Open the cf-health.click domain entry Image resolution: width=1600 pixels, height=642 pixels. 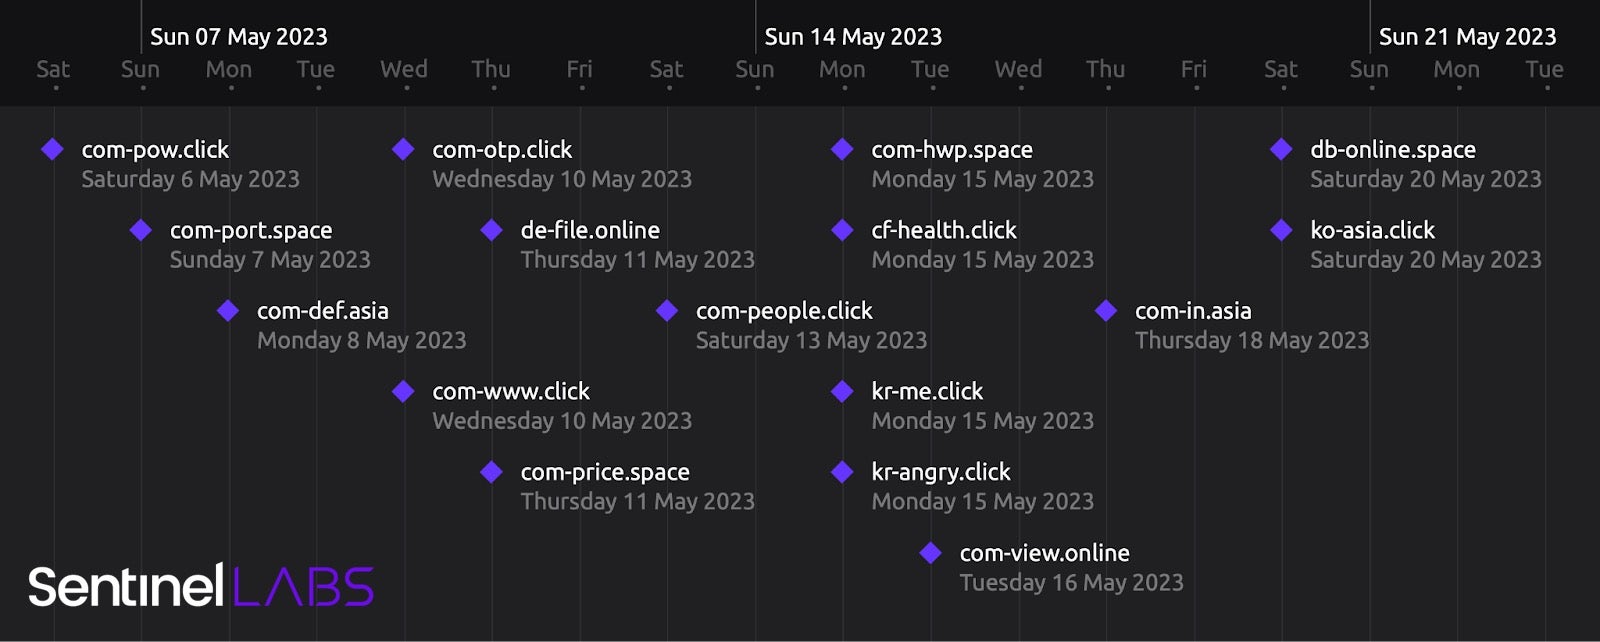click(x=943, y=230)
